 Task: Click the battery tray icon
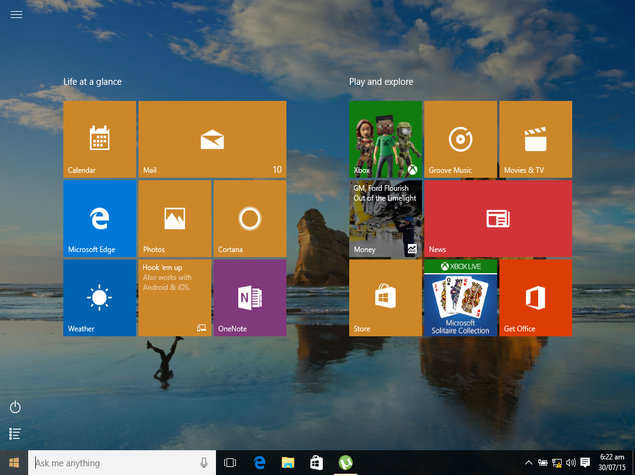(543, 462)
